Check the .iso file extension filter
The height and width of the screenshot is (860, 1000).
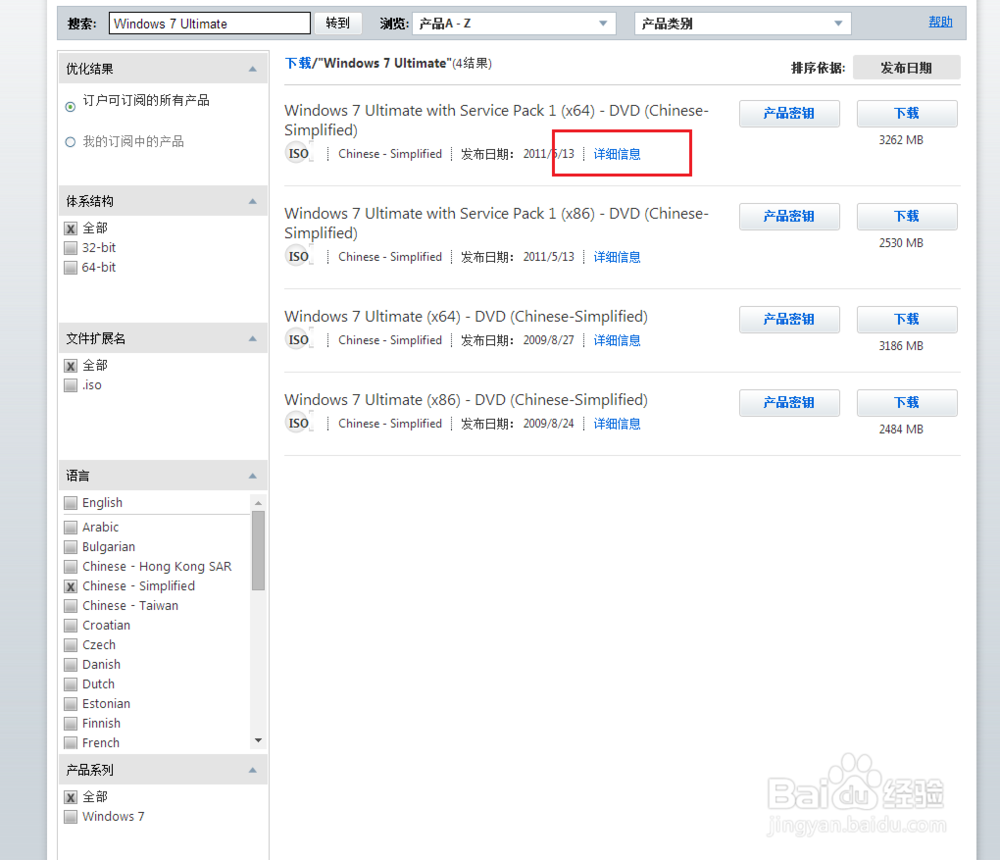[x=71, y=385]
